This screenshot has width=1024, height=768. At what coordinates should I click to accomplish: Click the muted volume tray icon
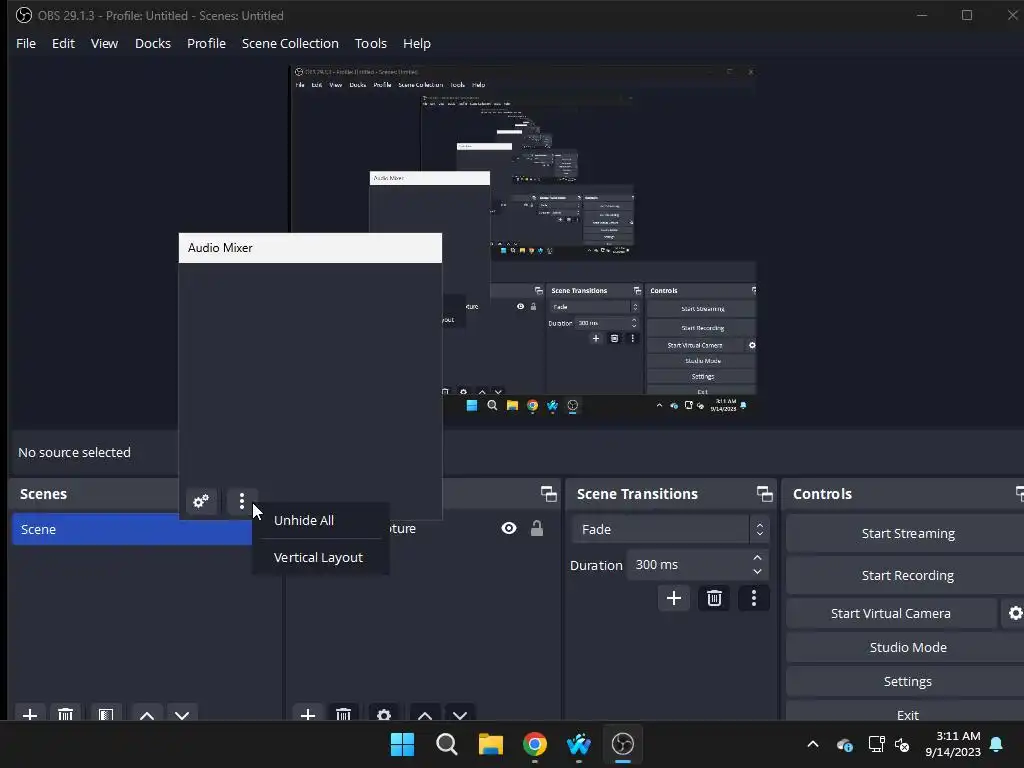click(x=902, y=744)
